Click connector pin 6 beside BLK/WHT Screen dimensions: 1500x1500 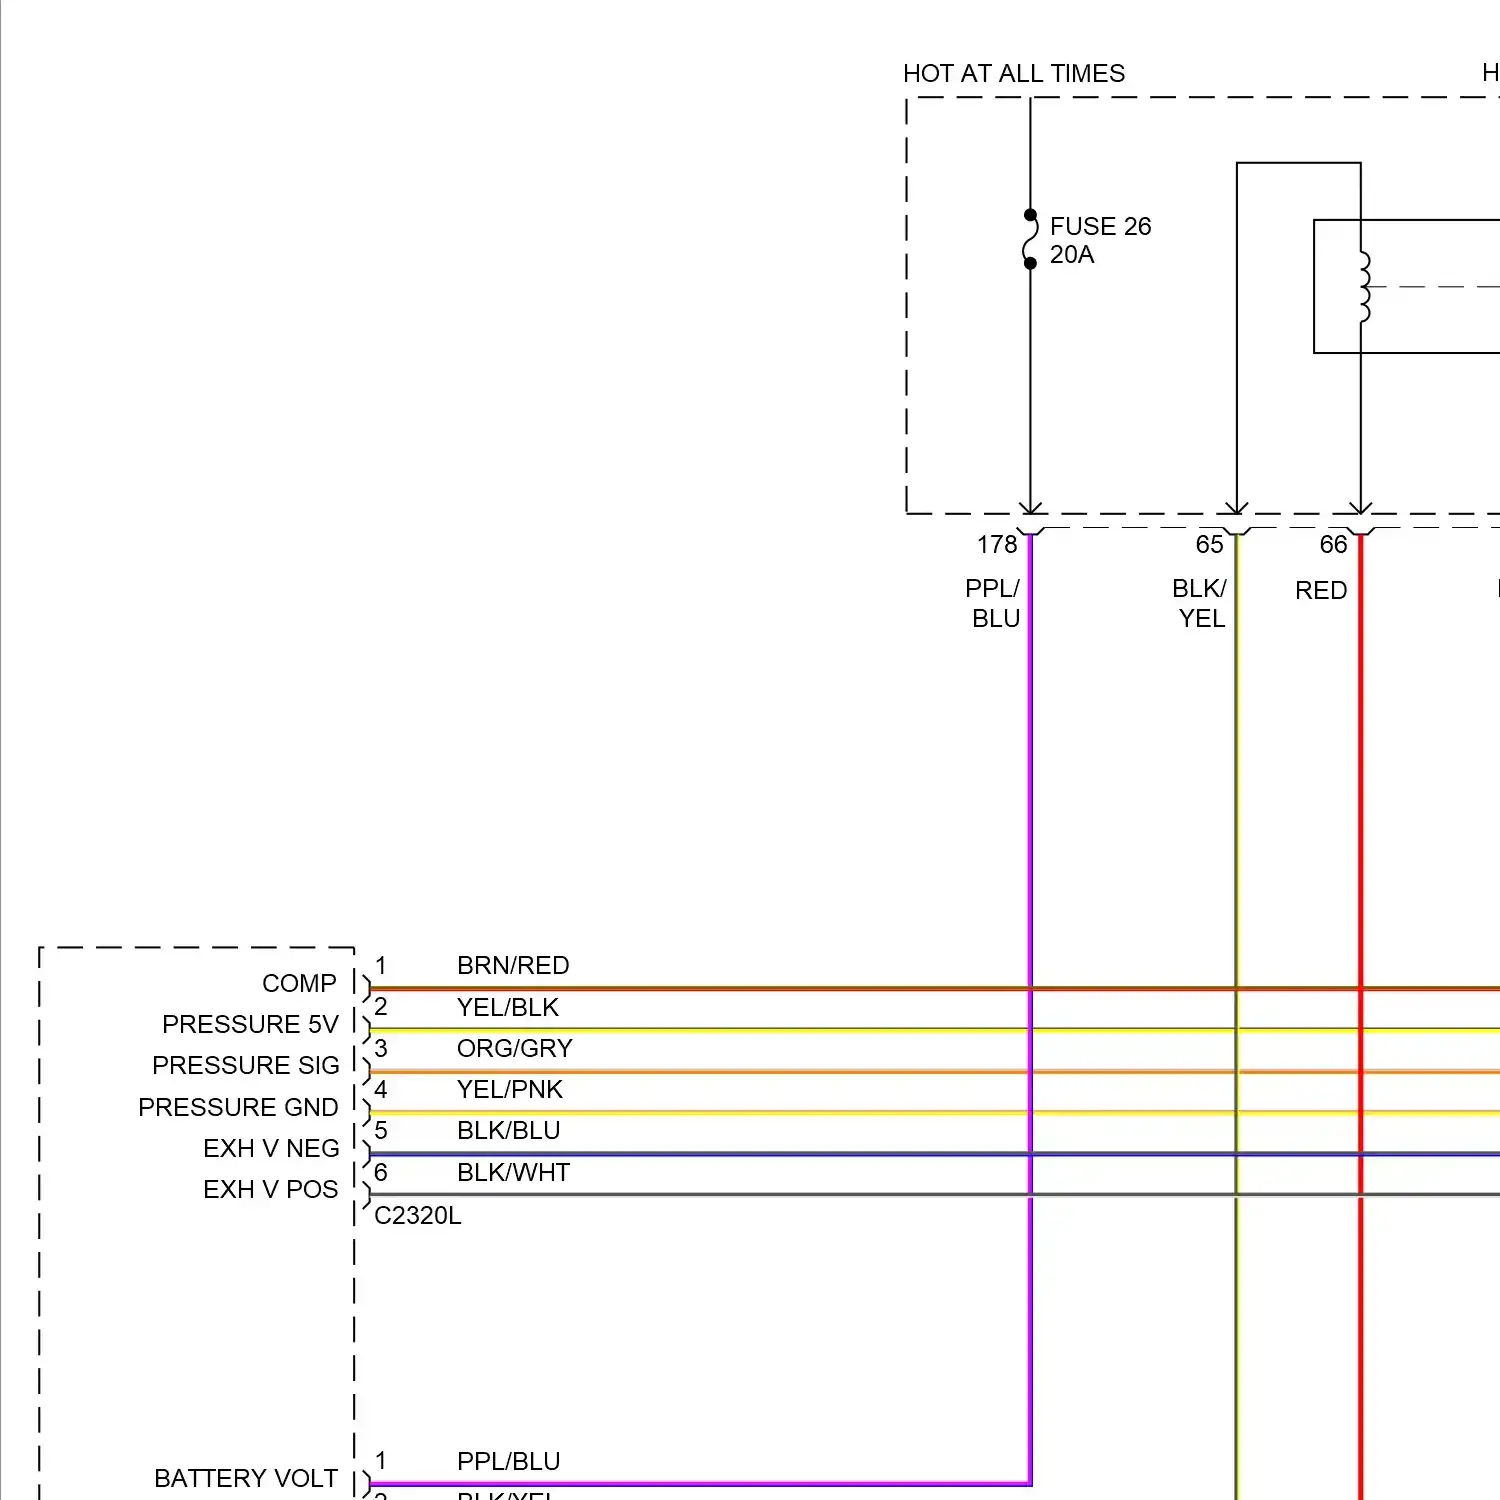[381, 1172]
